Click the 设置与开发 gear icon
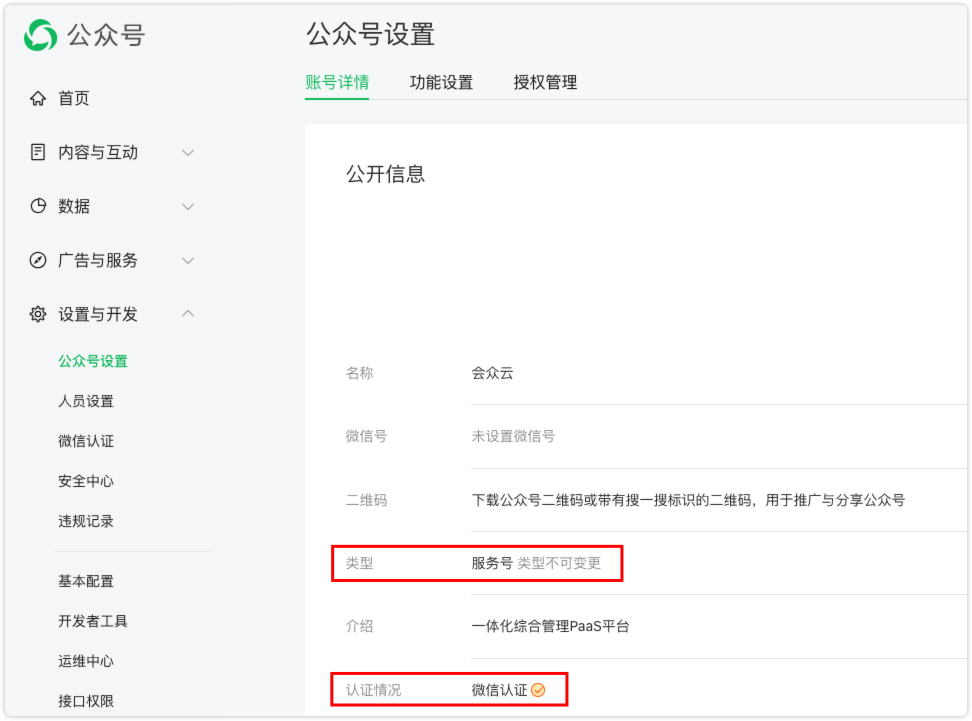Image resolution: width=972 pixels, height=721 pixels. 38,314
